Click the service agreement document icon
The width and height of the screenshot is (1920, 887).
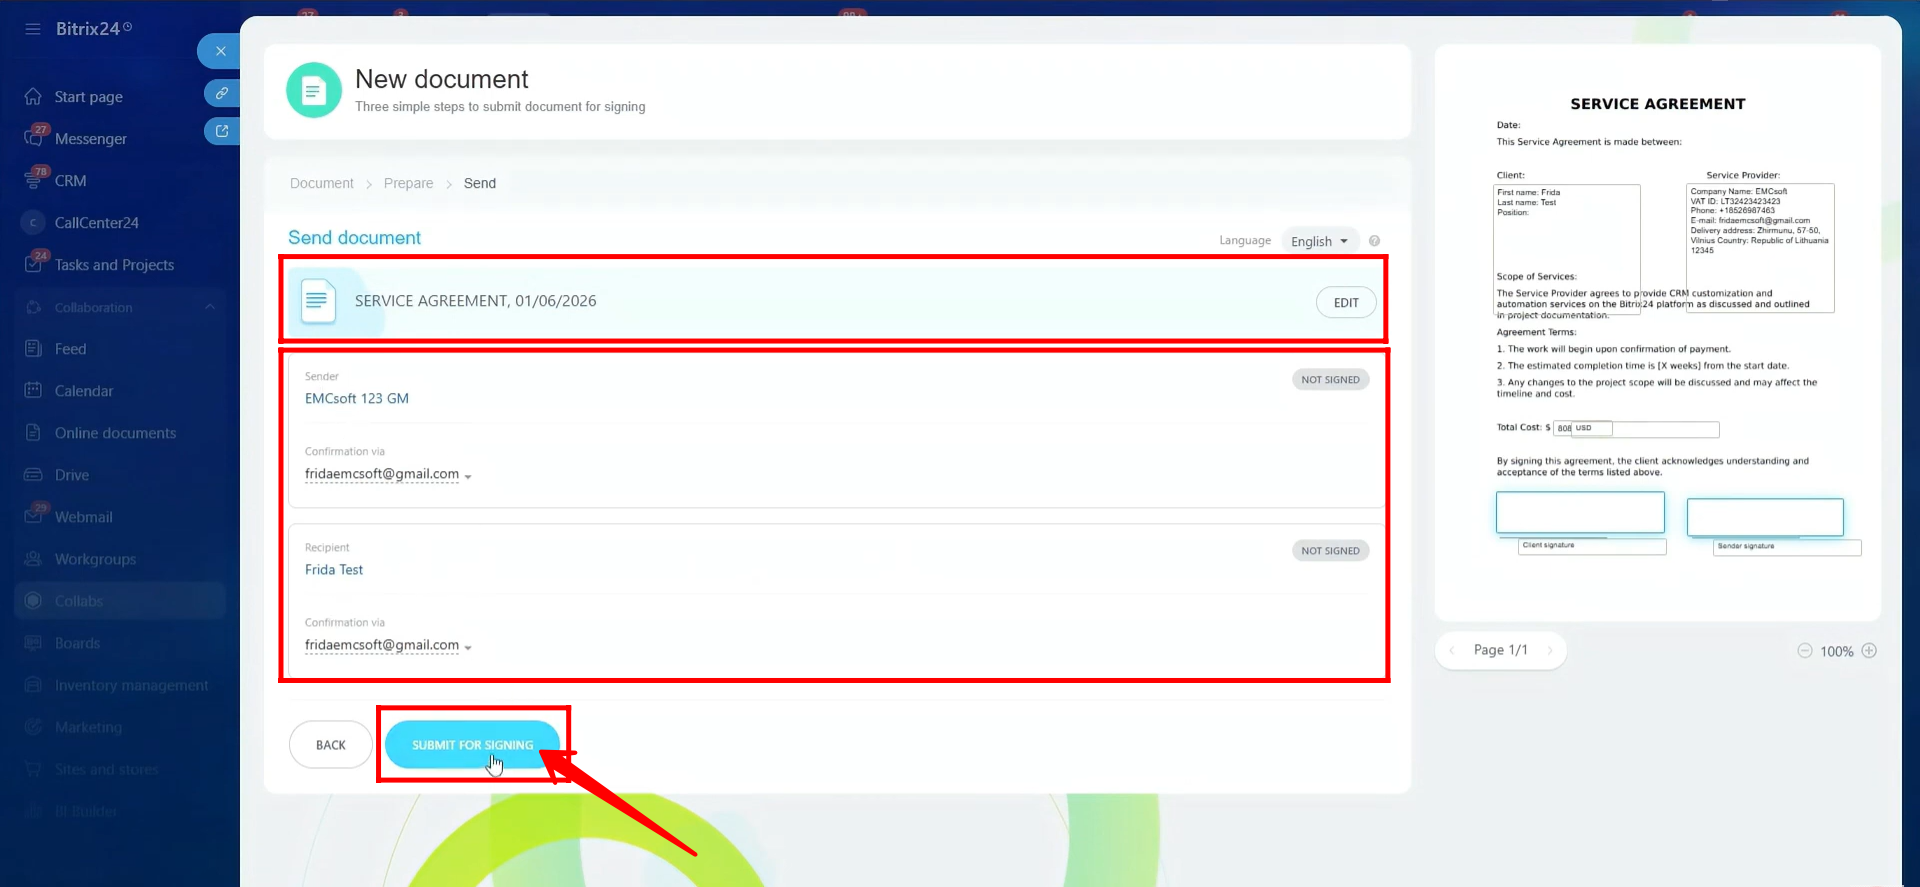(x=318, y=301)
